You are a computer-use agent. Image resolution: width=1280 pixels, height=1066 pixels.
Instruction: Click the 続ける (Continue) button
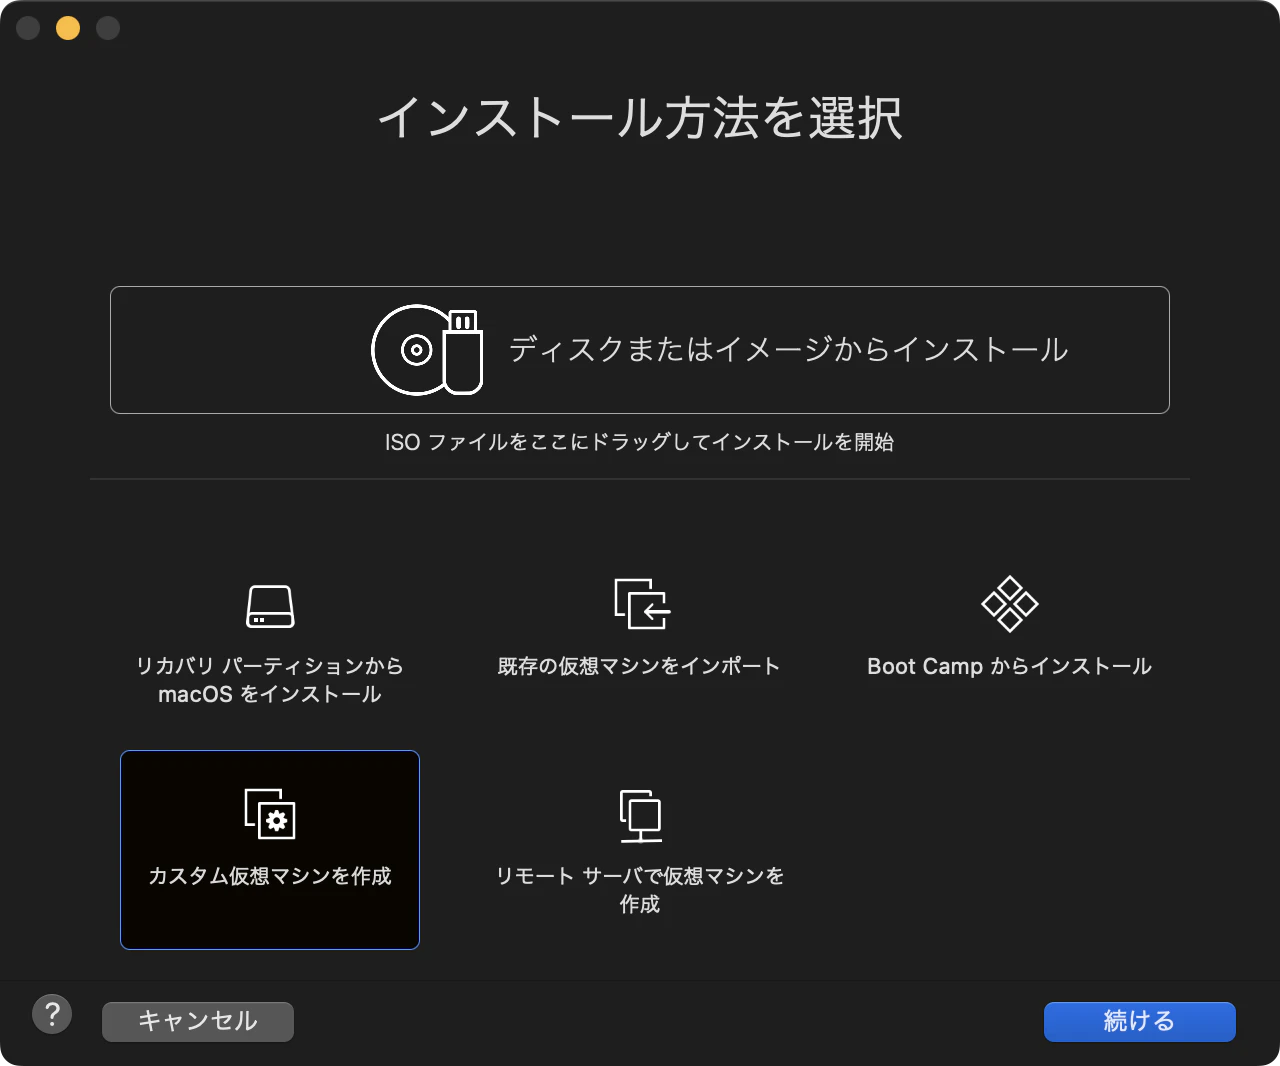(1139, 1021)
